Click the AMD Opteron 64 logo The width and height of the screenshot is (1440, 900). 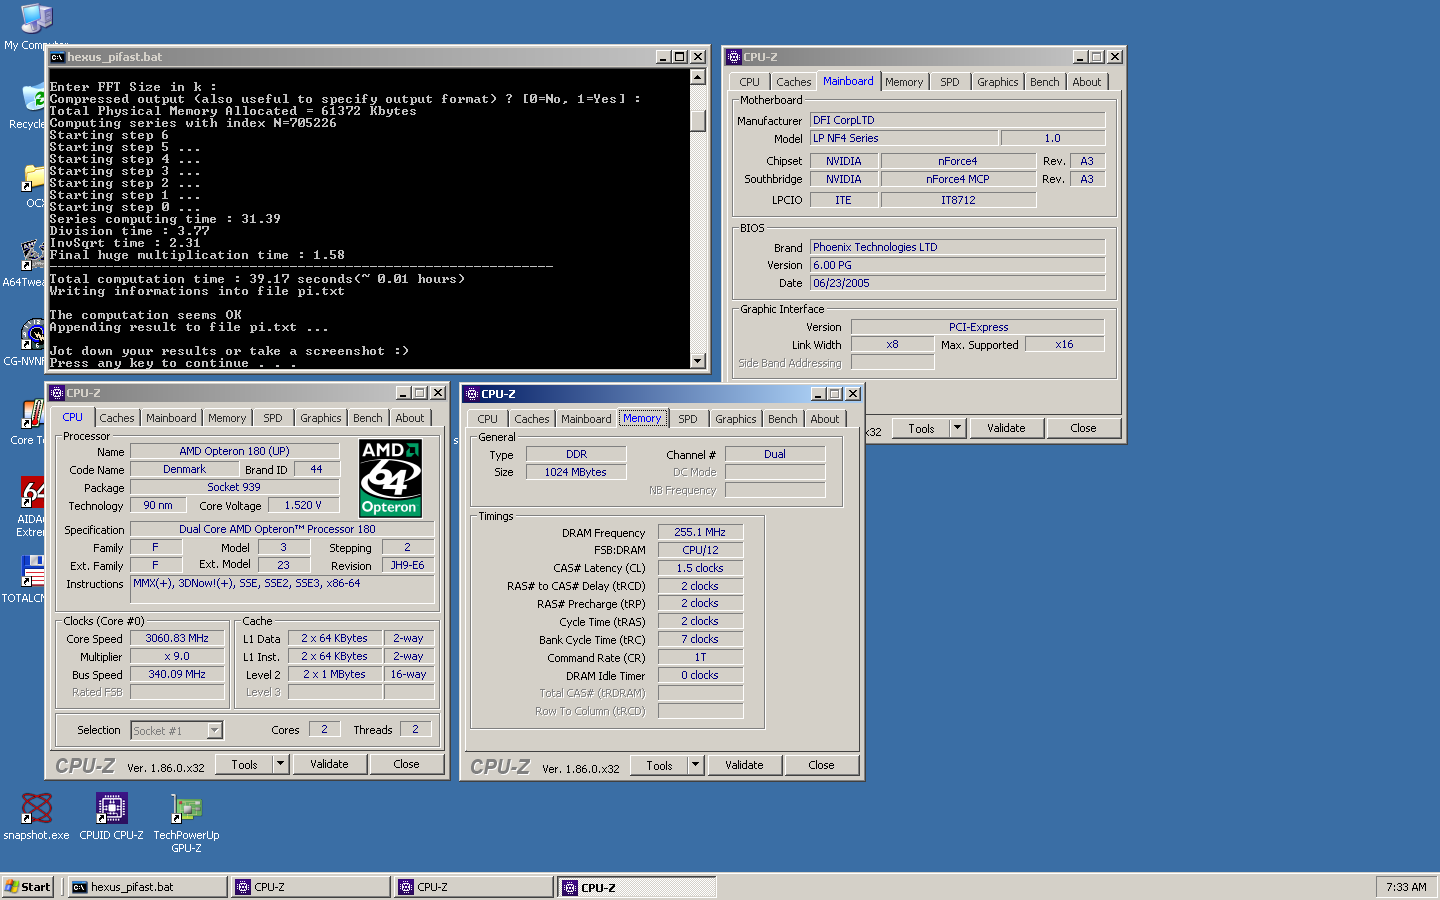pyautogui.click(x=390, y=478)
